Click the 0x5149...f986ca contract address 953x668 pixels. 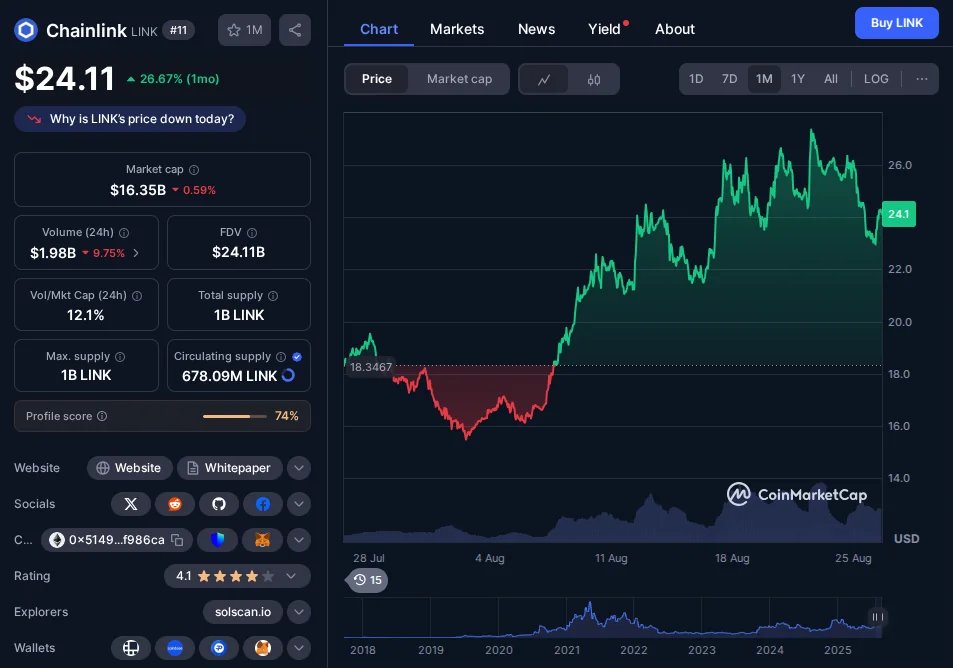117,540
